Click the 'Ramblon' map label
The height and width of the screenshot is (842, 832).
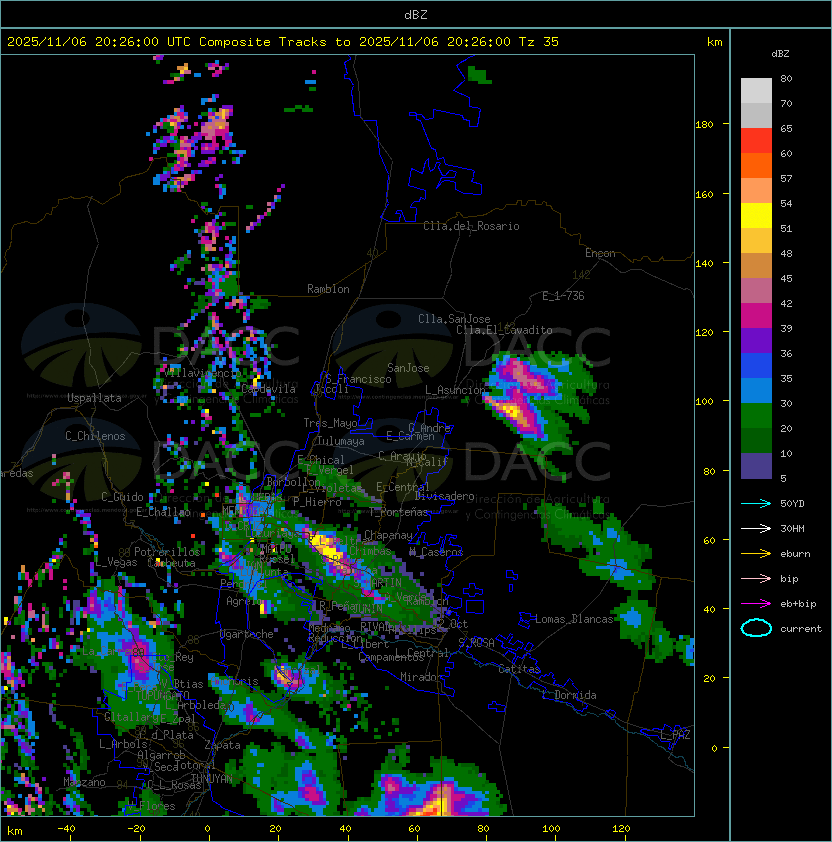click(x=328, y=289)
